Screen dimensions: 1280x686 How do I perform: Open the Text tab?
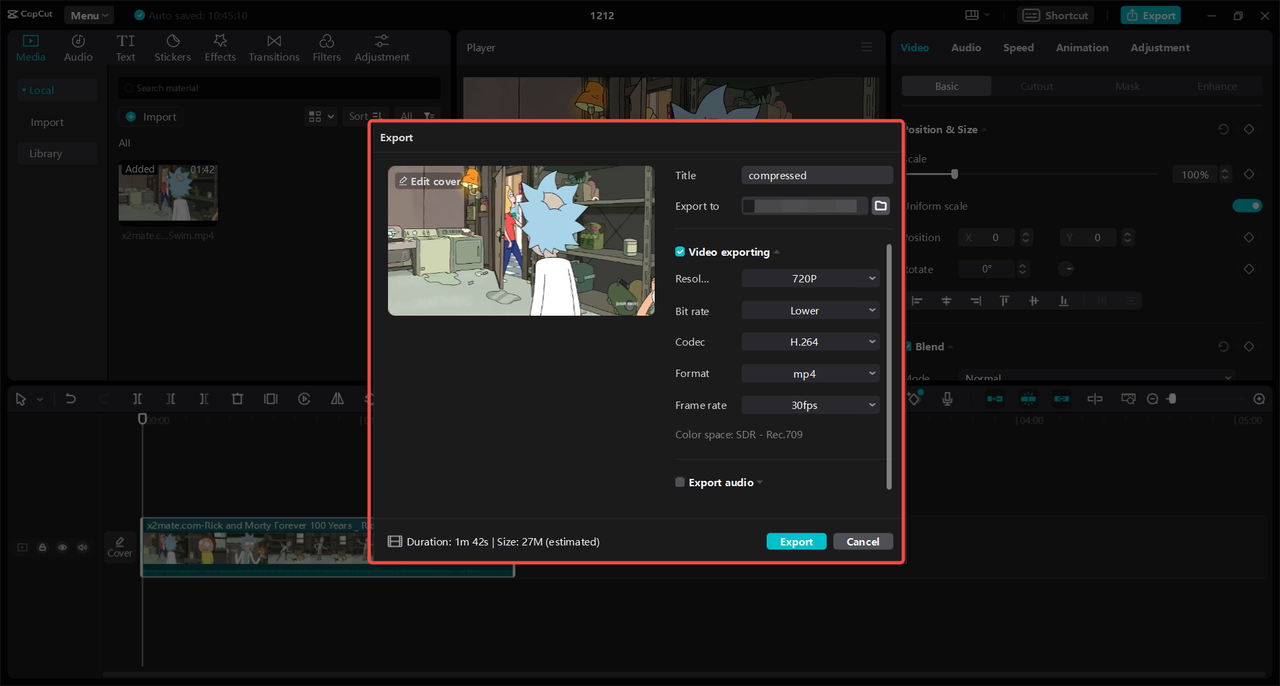click(x=125, y=48)
